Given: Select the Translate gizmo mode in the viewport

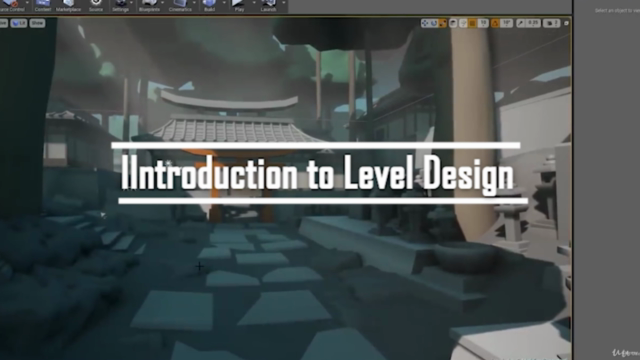Looking at the screenshot, I should click(425, 23).
